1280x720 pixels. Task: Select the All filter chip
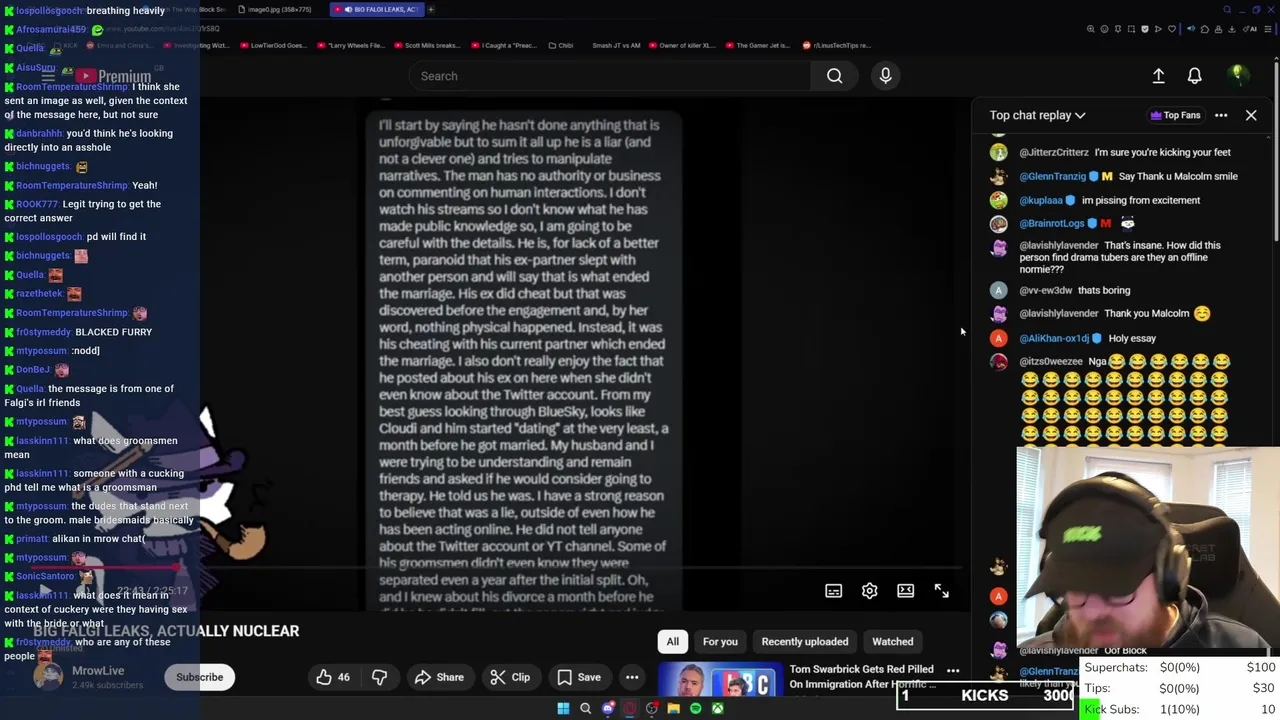coord(673,642)
